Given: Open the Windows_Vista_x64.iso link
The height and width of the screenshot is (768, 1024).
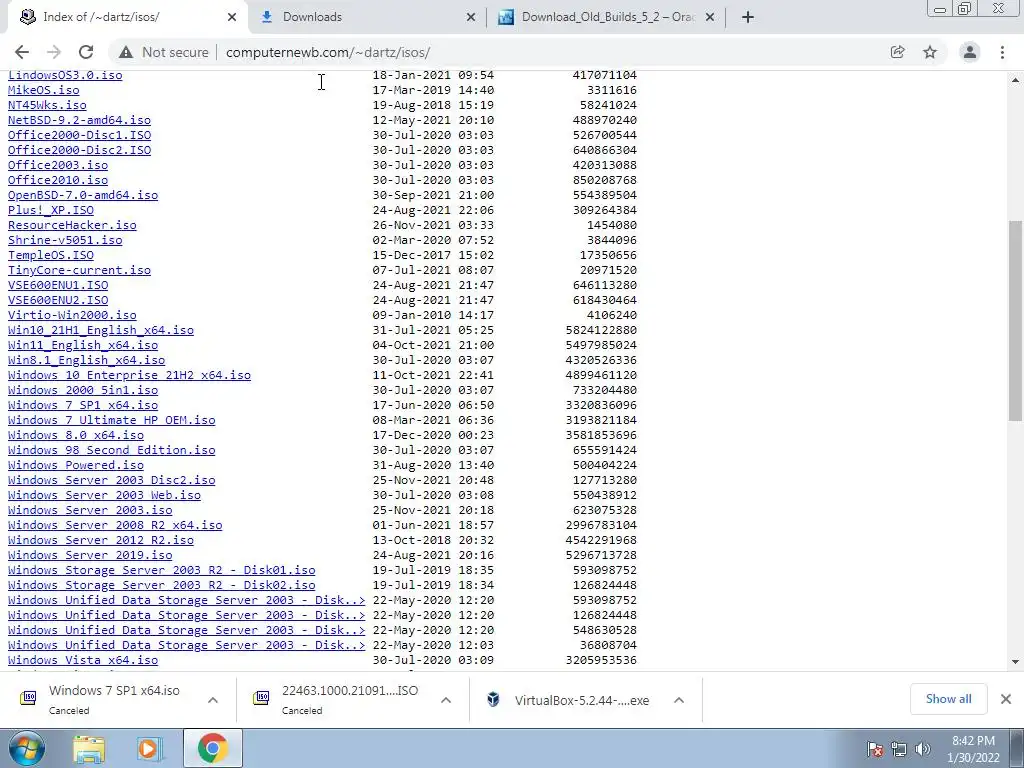Looking at the screenshot, I should pyautogui.click(x=83, y=660).
